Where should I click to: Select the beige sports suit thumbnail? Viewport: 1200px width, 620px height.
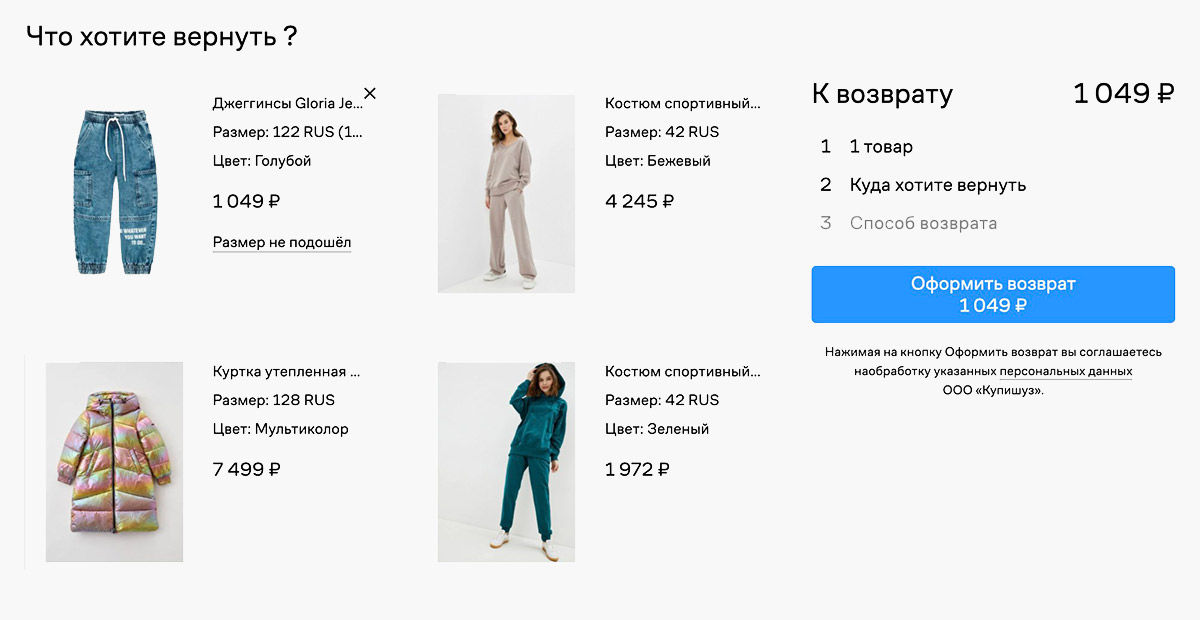point(506,194)
